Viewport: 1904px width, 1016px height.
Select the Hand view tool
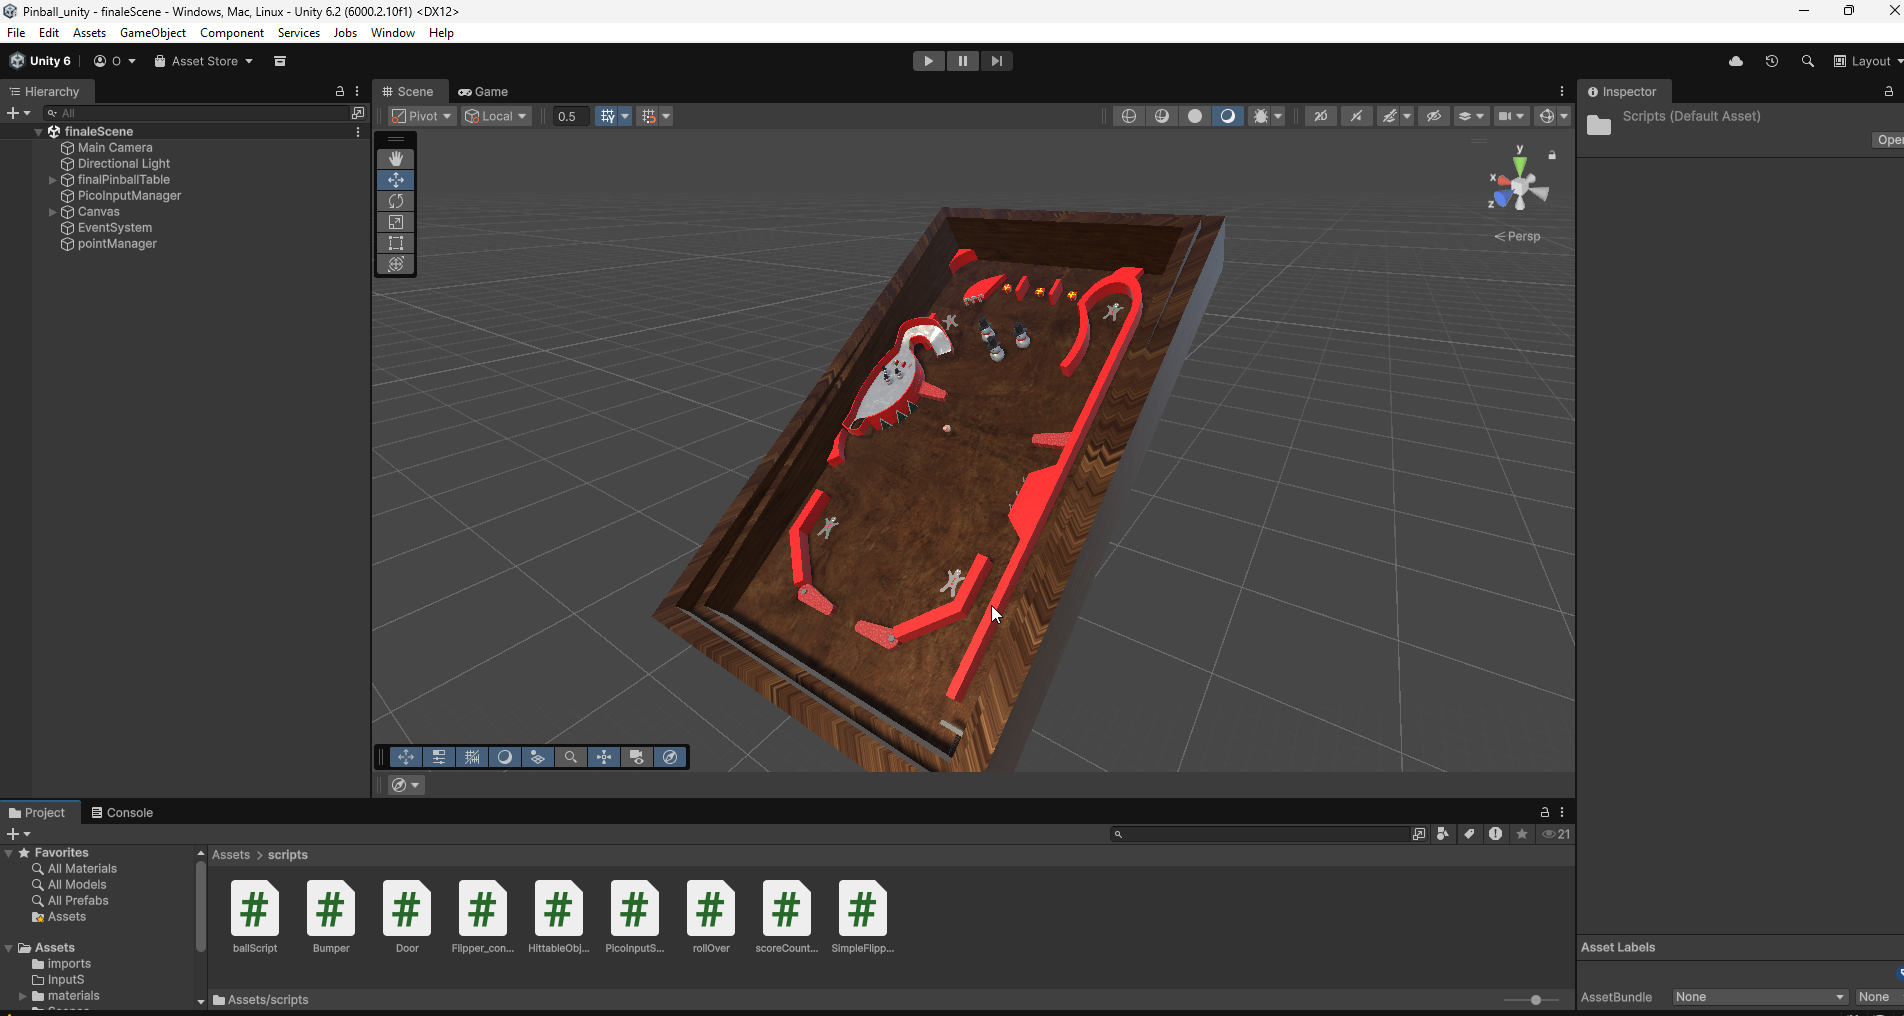395,158
